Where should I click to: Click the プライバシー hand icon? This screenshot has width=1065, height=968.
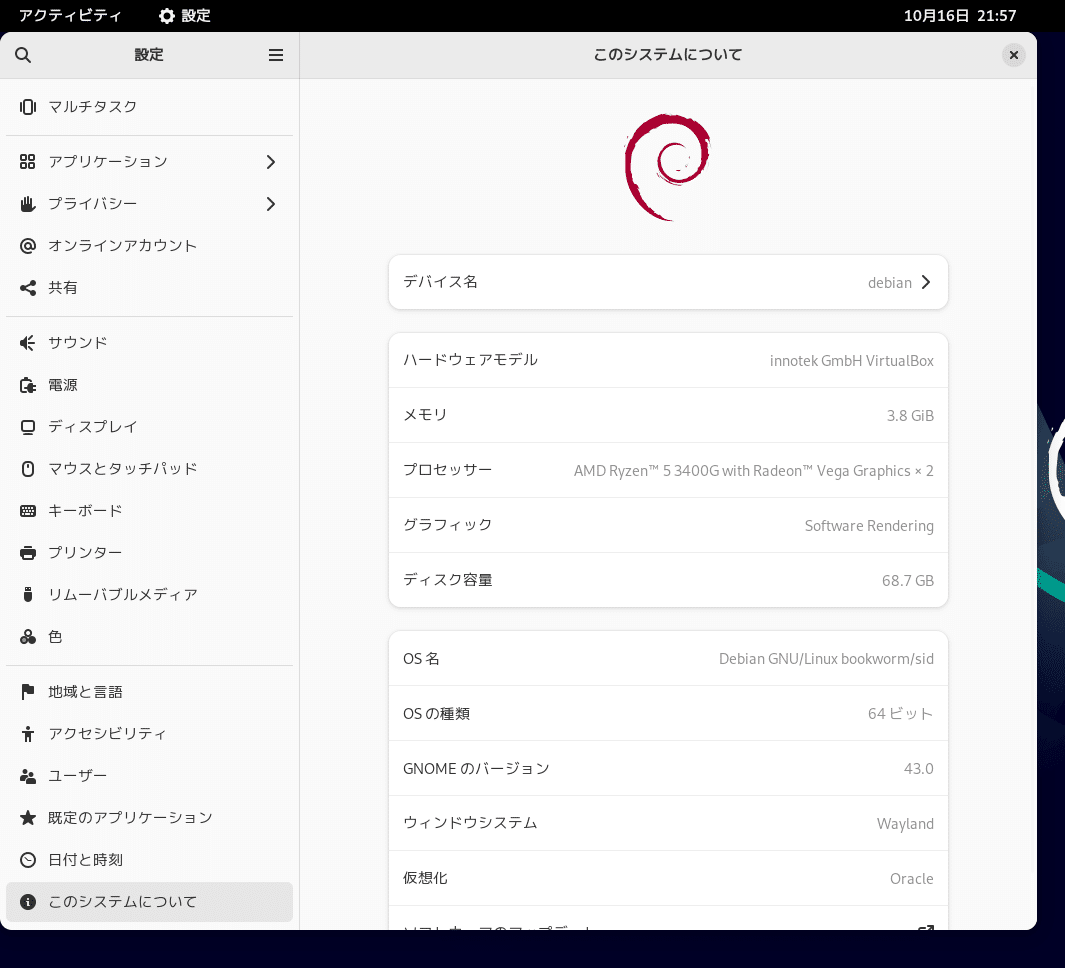click(x=28, y=204)
